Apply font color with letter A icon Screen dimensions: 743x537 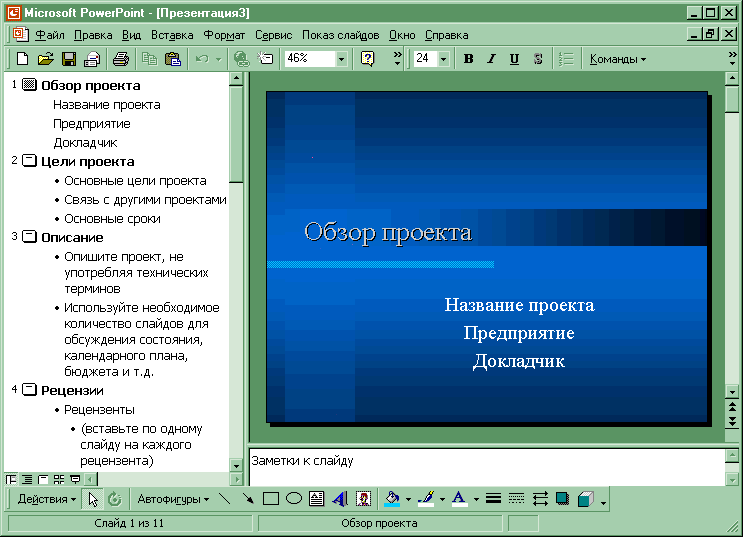[x=459, y=499]
